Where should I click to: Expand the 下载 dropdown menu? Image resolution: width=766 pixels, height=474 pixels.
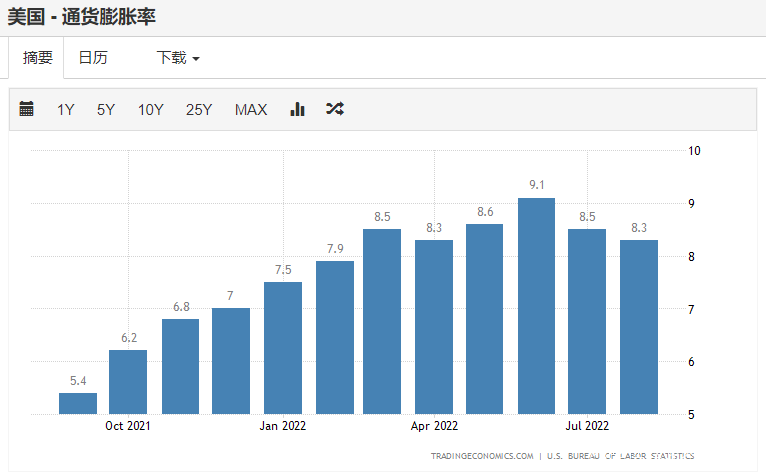[x=178, y=58]
